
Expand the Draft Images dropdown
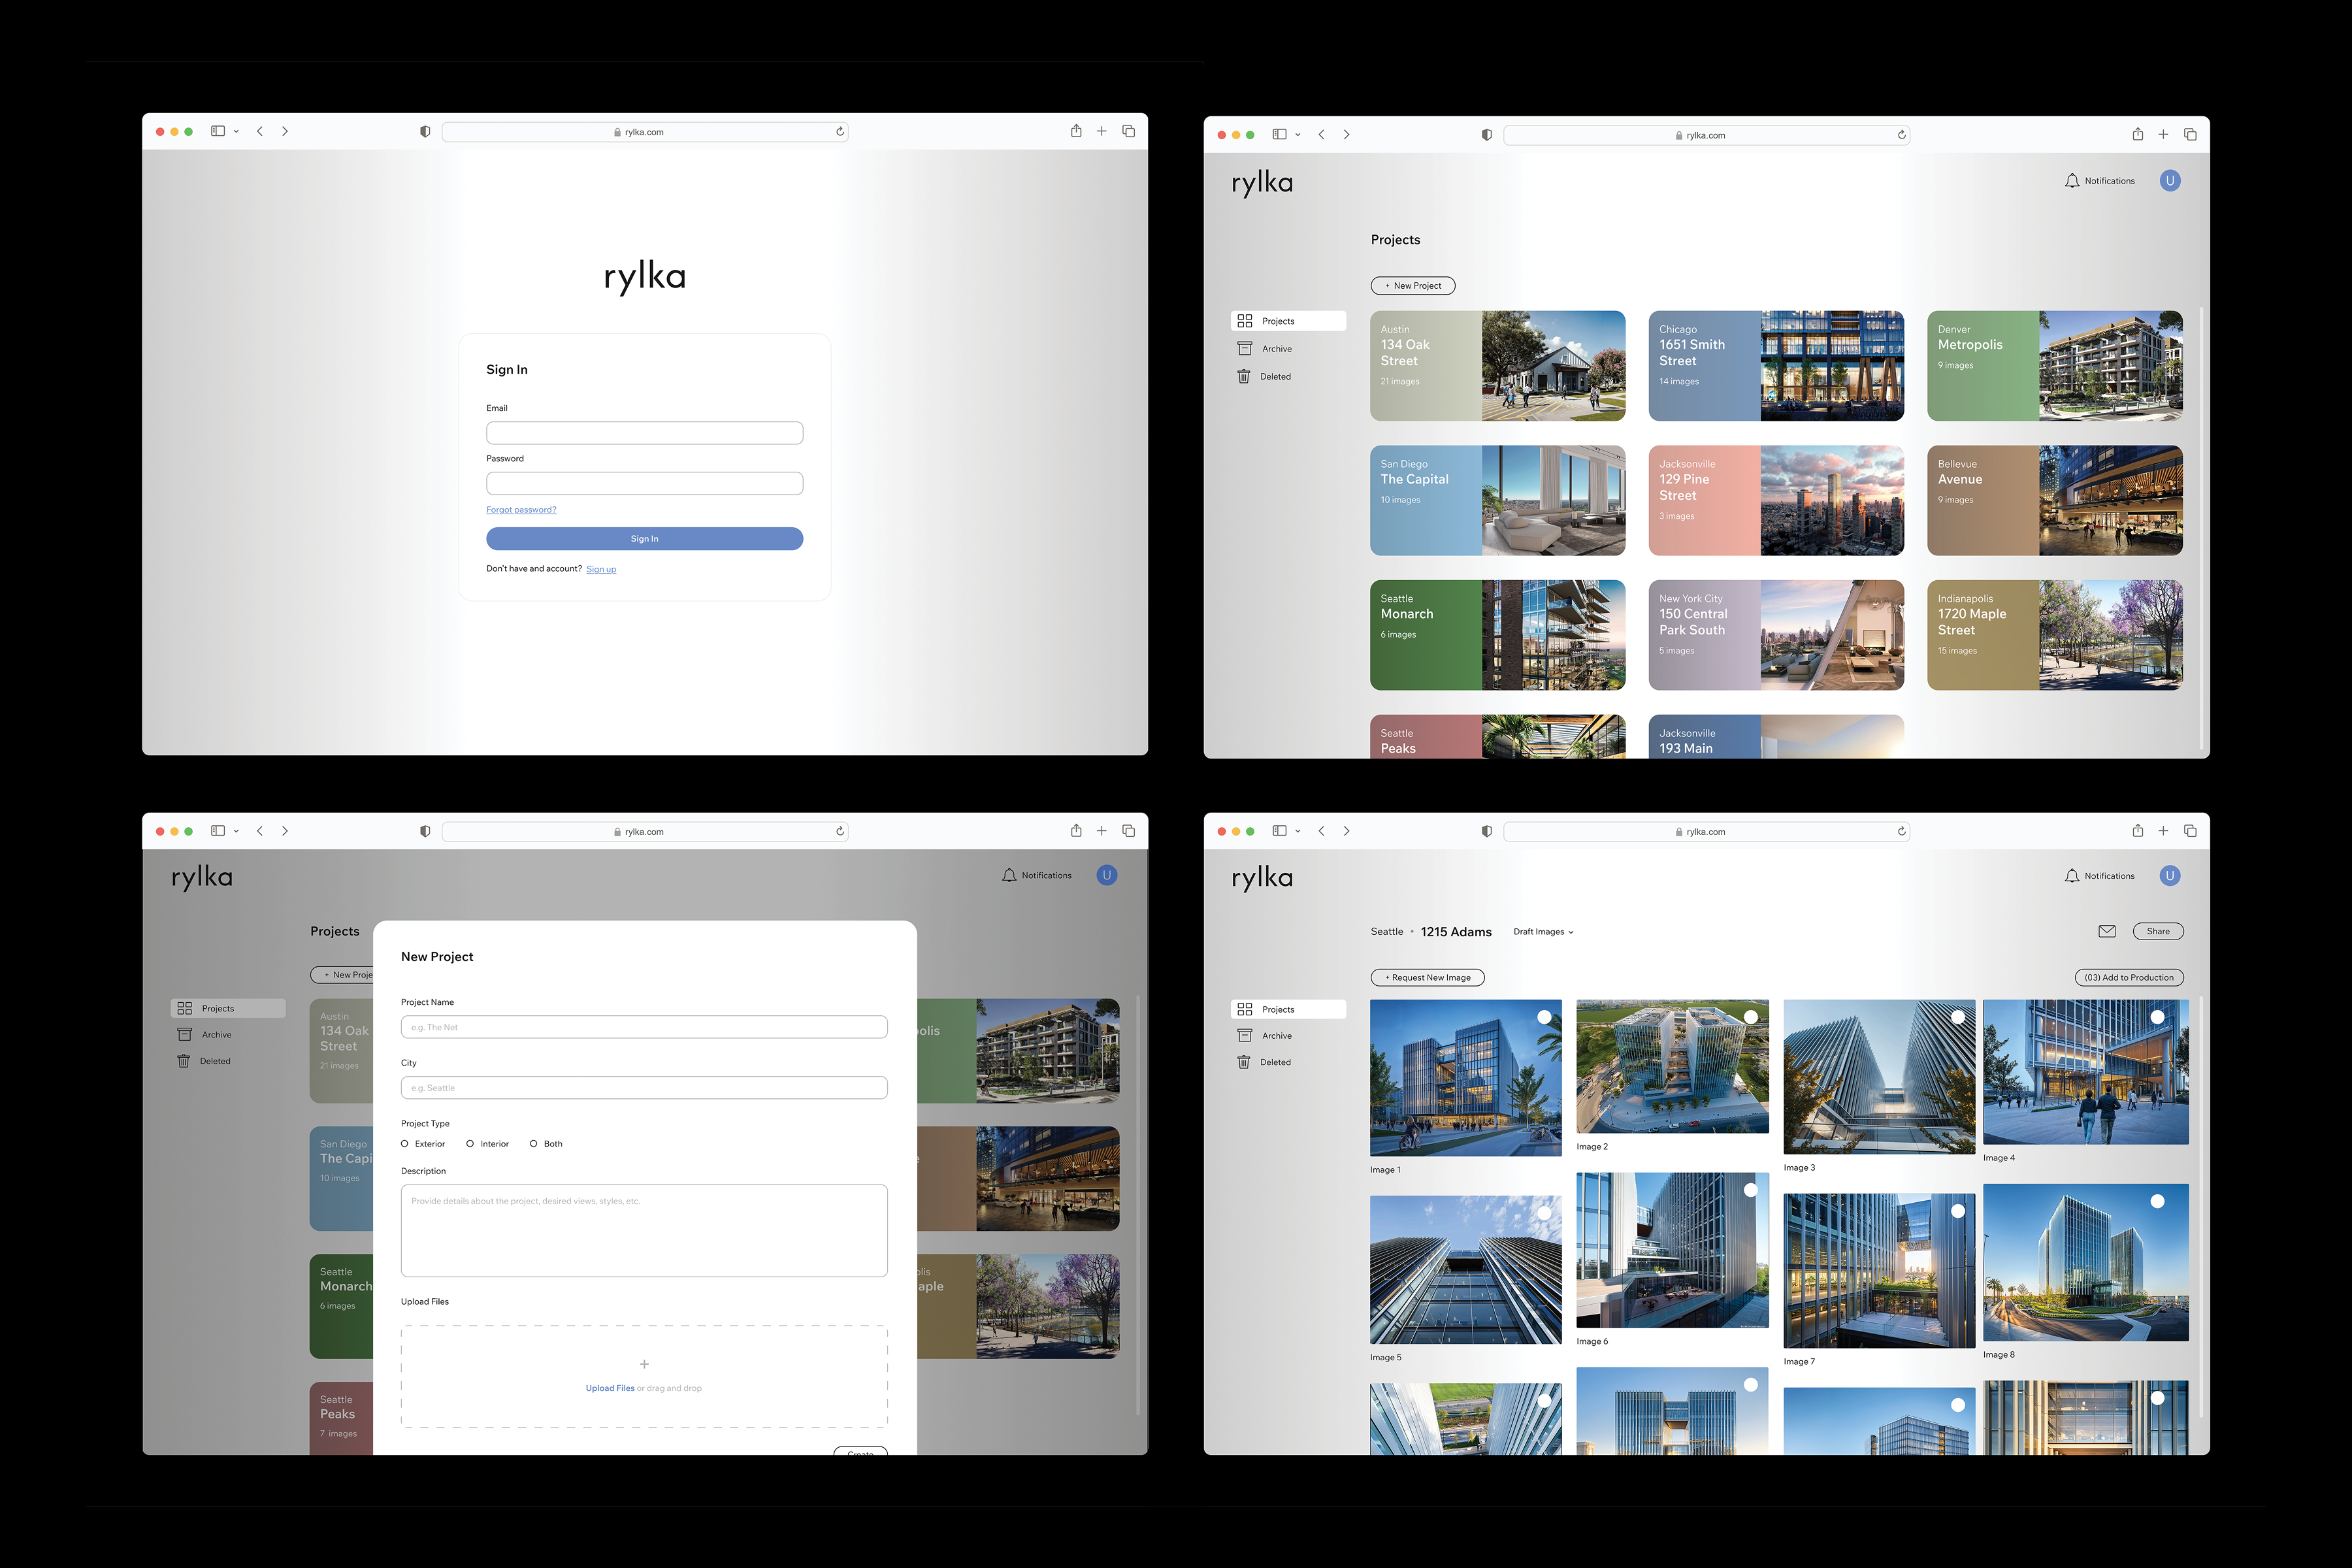point(1543,932)
